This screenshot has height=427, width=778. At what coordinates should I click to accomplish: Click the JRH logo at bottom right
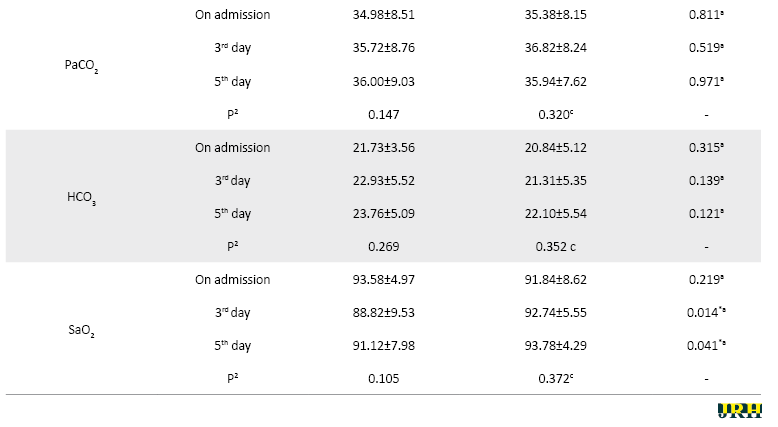[739, 411]
